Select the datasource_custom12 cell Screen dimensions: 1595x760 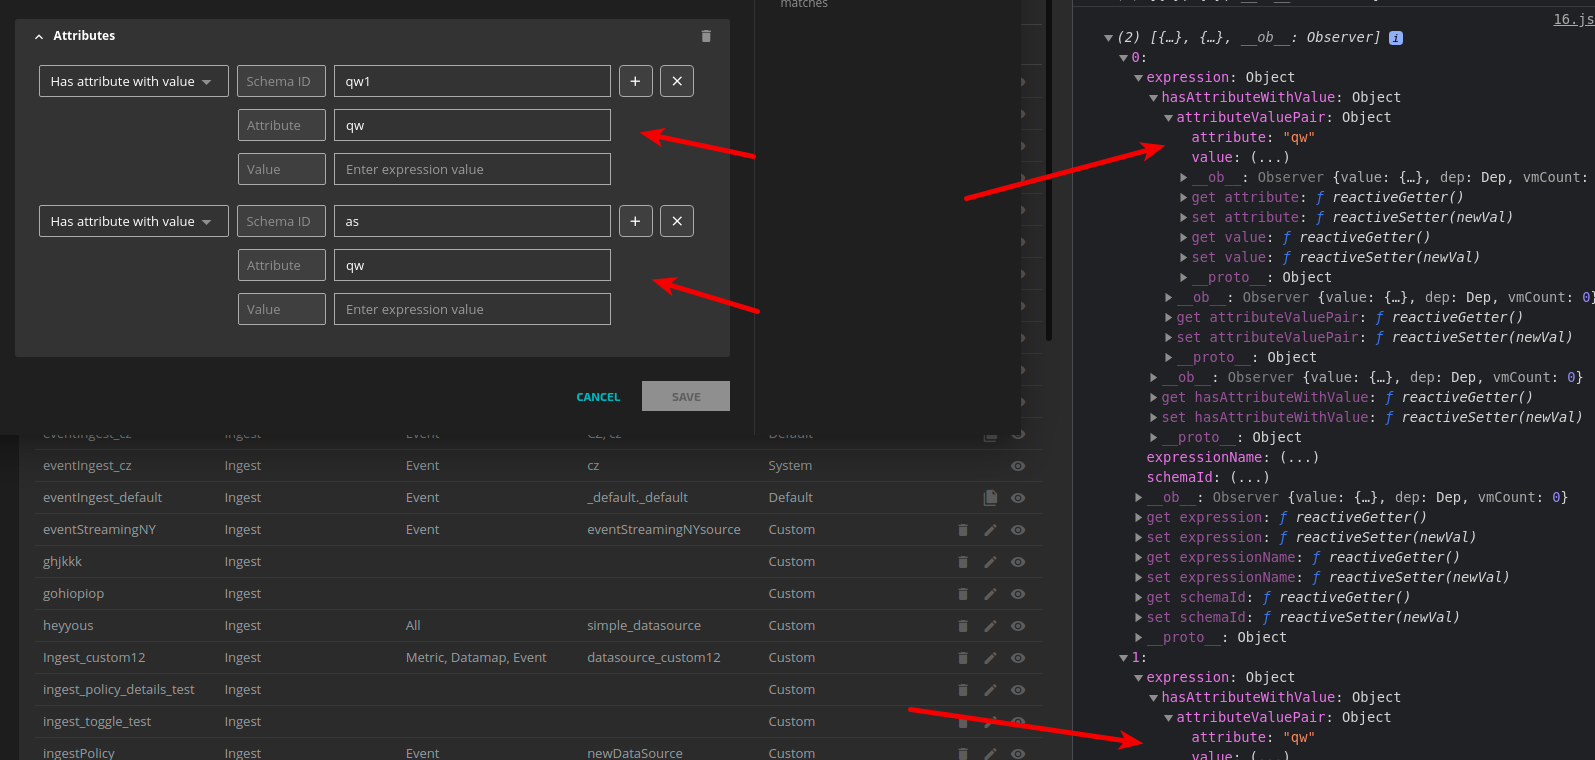[x=654, y=658]
